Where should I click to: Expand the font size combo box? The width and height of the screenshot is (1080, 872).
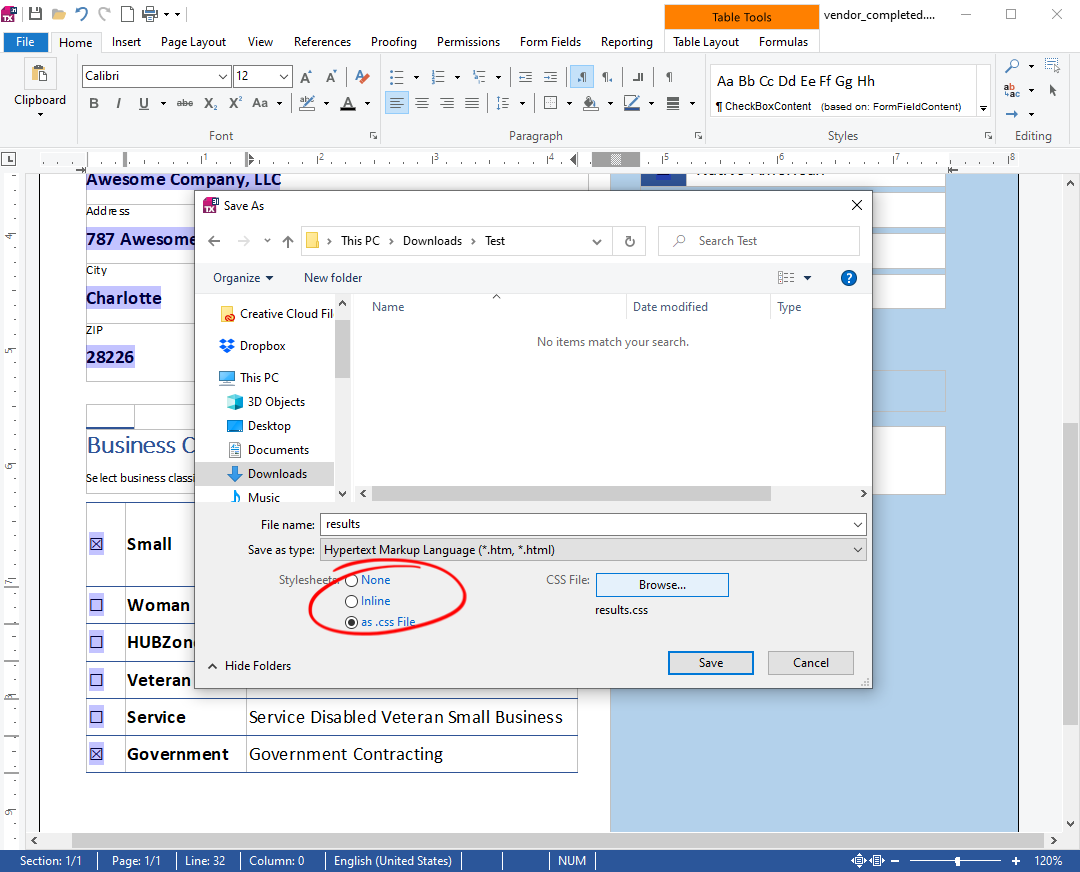(283, 76)
